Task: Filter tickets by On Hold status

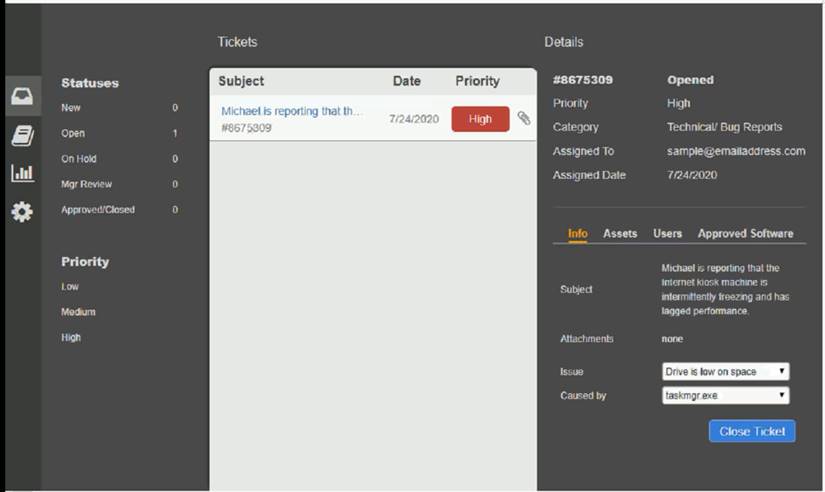Action: 78,159
